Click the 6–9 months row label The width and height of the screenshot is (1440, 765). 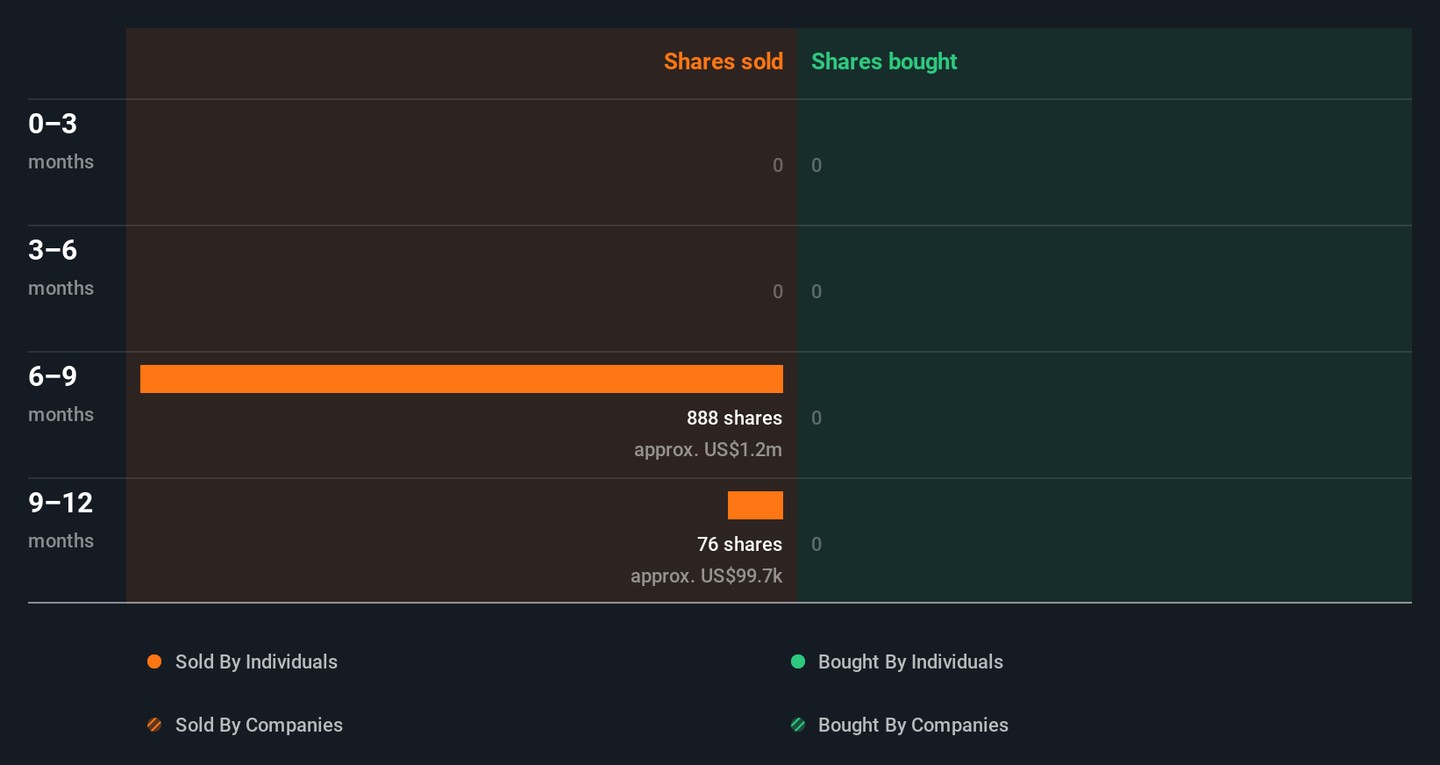tap(61, 394)
